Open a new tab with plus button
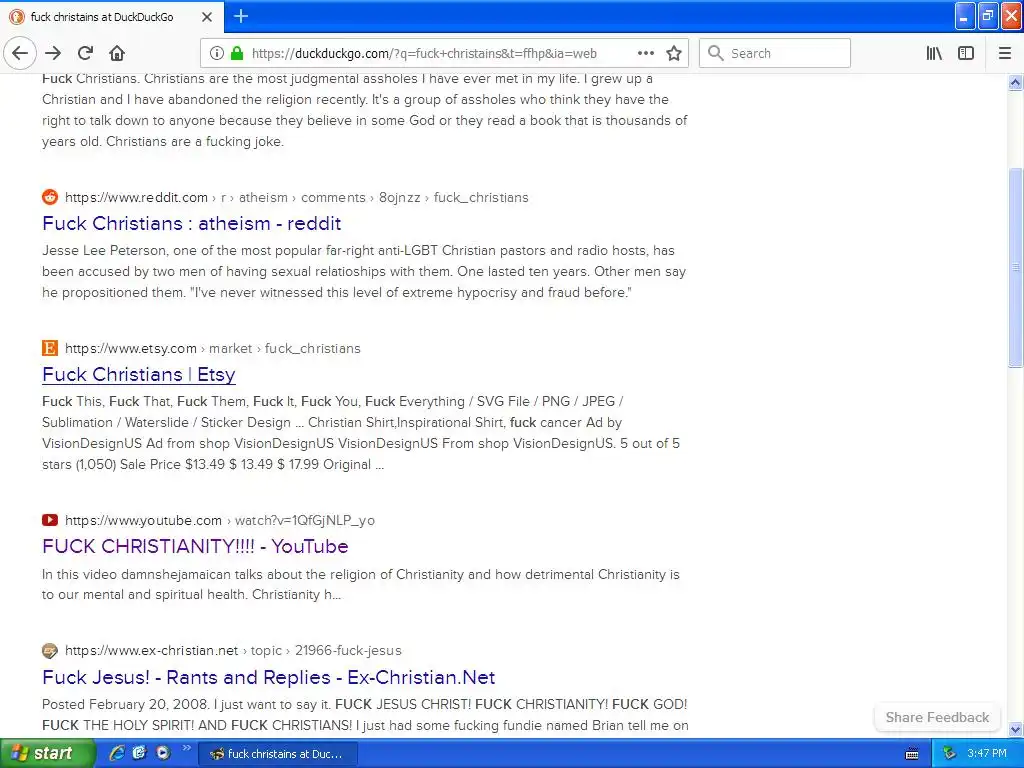 [241, 16]
